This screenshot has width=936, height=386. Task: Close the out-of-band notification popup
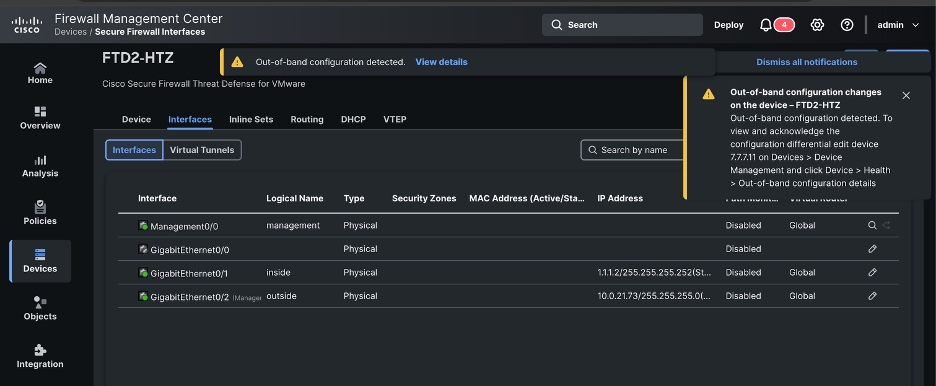906,95
